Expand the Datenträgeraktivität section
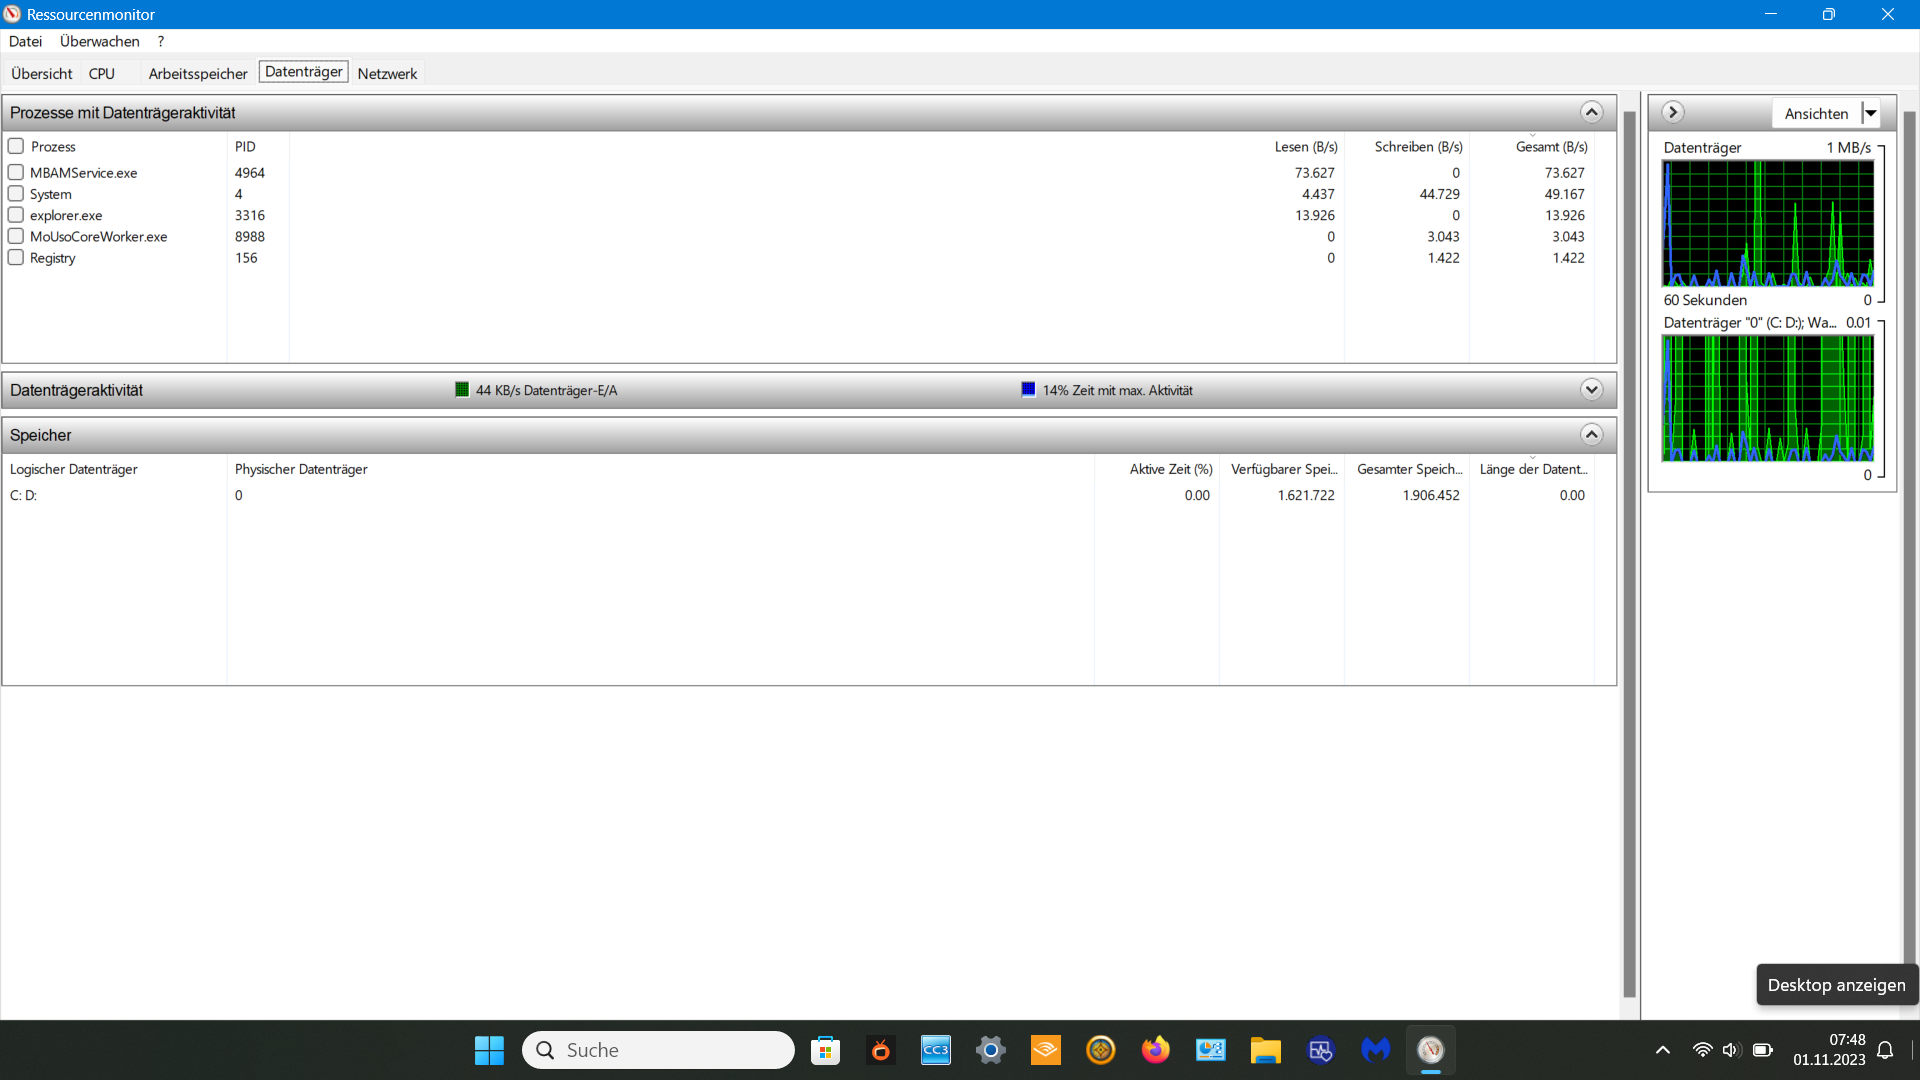Viewport: 1920px width, 1080px height. pyautogui.click(x=1591, y=390)
